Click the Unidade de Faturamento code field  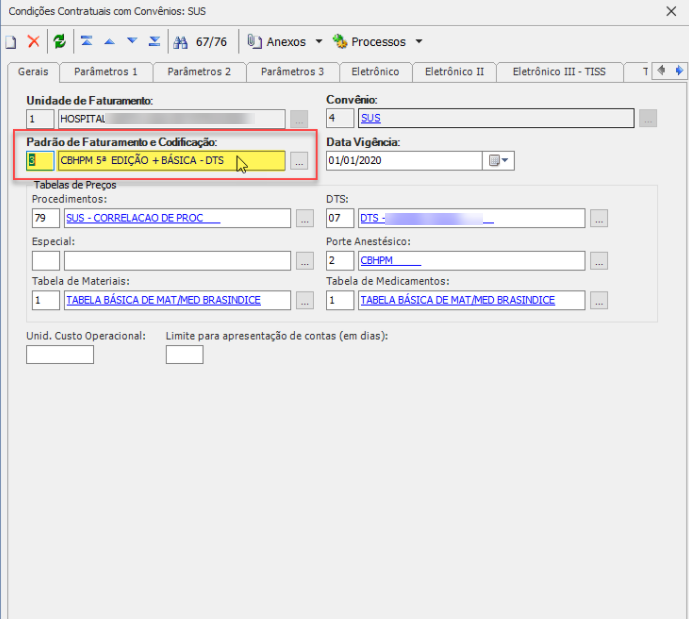pyautogui.click(x=40, y=119)
